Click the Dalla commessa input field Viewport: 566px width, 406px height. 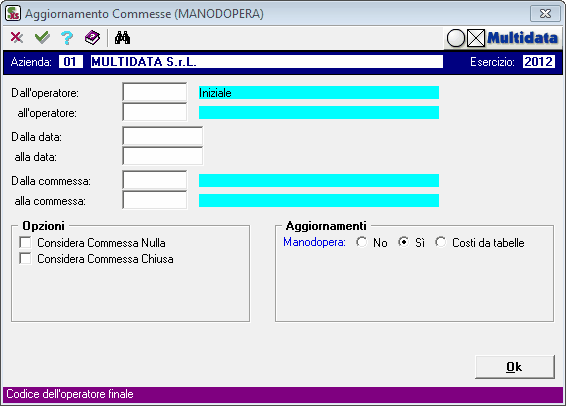click(155, 180)
